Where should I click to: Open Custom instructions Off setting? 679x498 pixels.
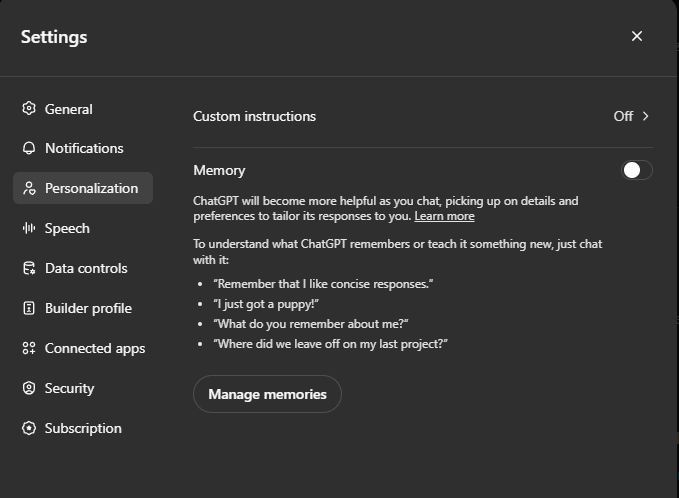click(x=623, y=116)
